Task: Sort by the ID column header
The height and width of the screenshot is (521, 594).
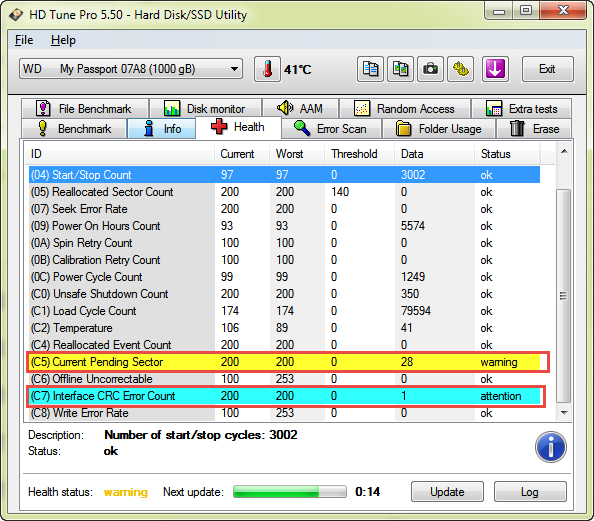Action: pyautogui.click(x=121, y=154)
